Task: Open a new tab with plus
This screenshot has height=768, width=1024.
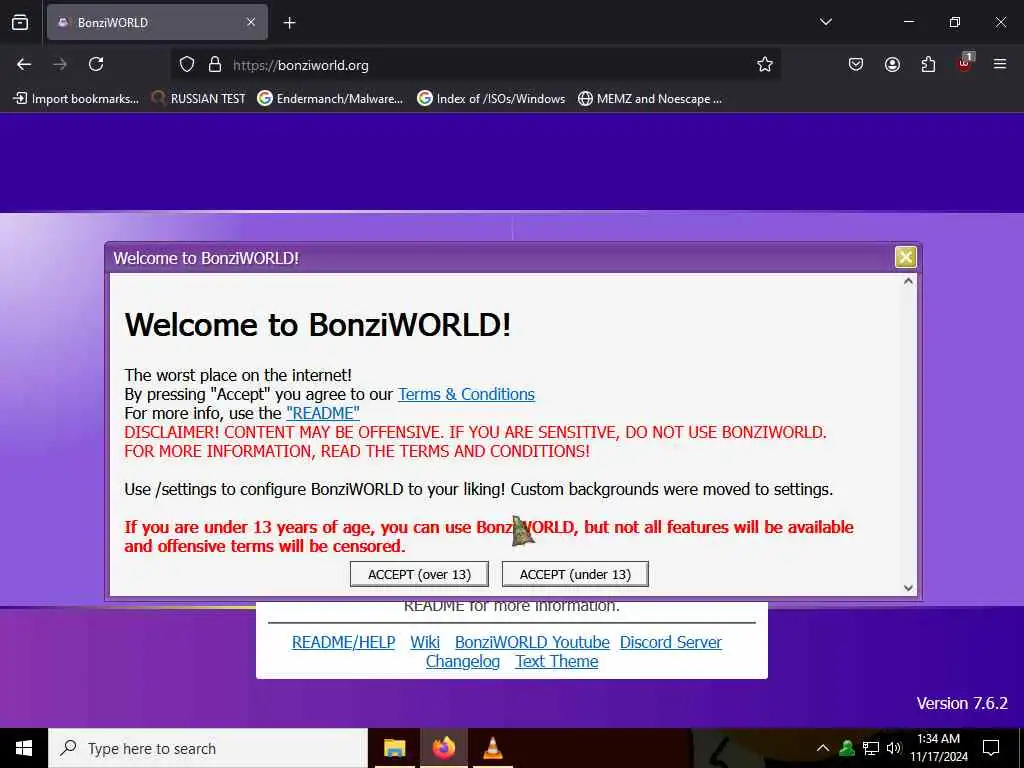Action: tap(289, 23)
